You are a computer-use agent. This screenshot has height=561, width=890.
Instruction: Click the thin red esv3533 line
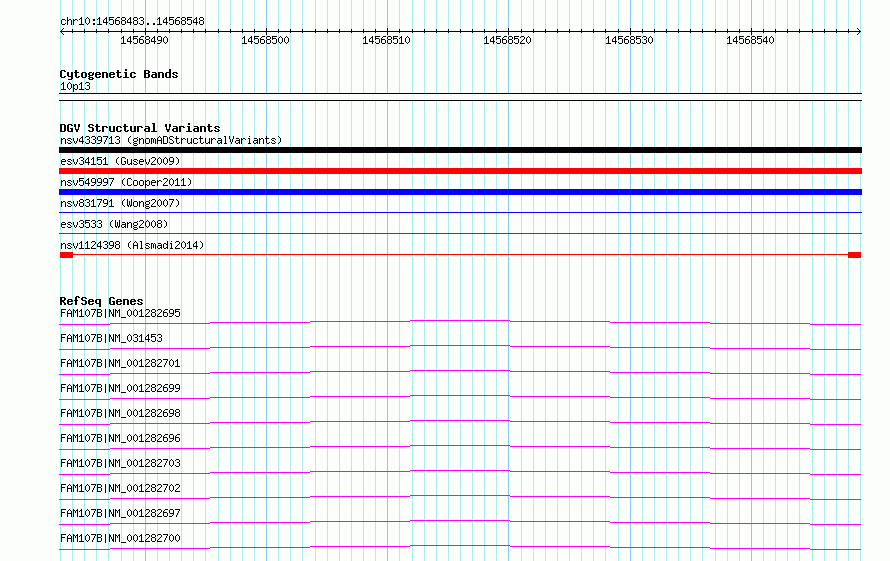click(x=460, y=233)
